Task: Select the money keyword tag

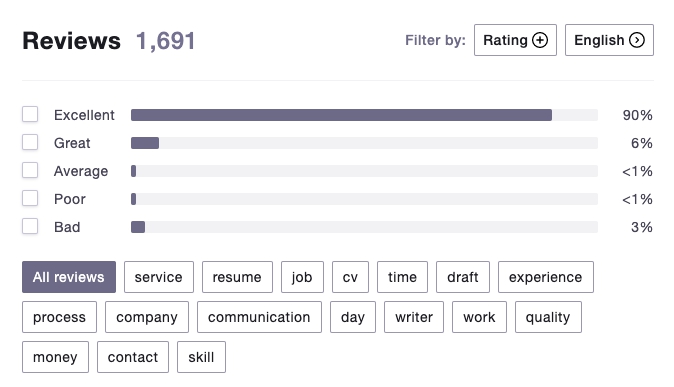Action: tap(55, 357)
